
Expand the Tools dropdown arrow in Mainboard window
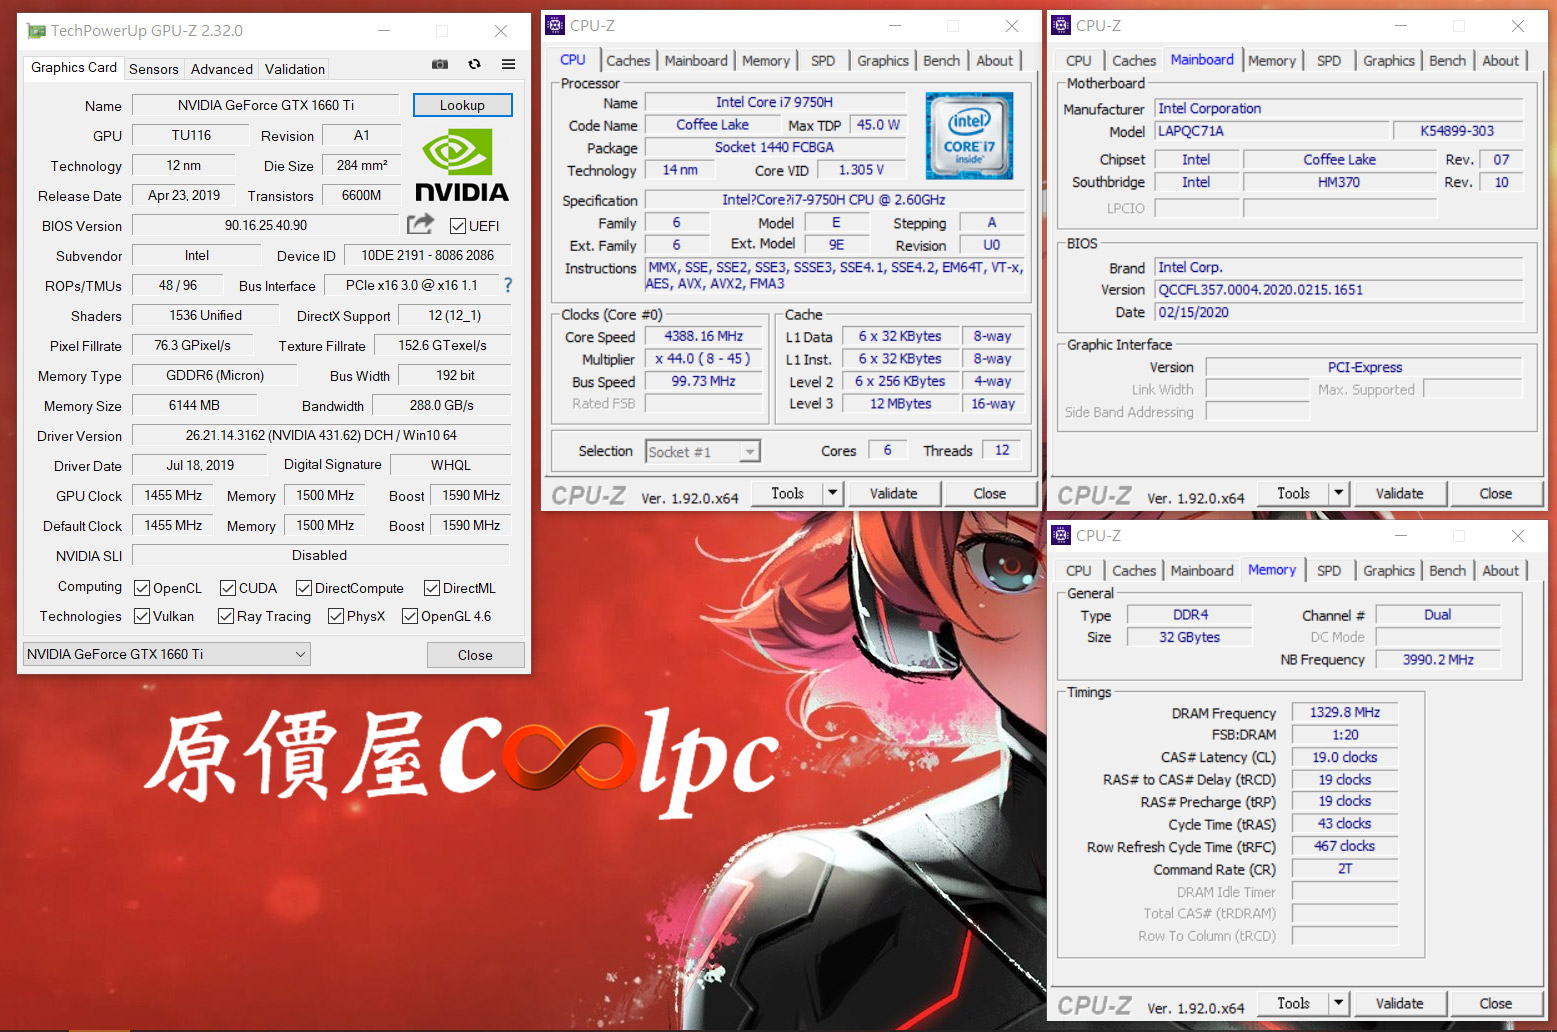click(1339, 493)
